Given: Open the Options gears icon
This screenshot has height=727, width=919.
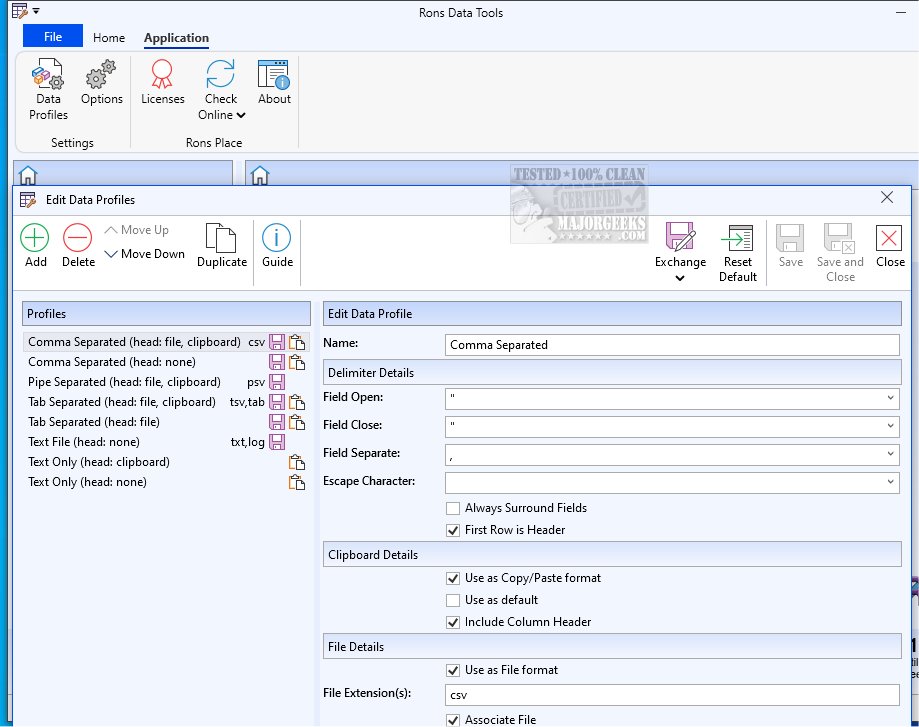Looking at the screenshot, I should (x=101, y=74).
